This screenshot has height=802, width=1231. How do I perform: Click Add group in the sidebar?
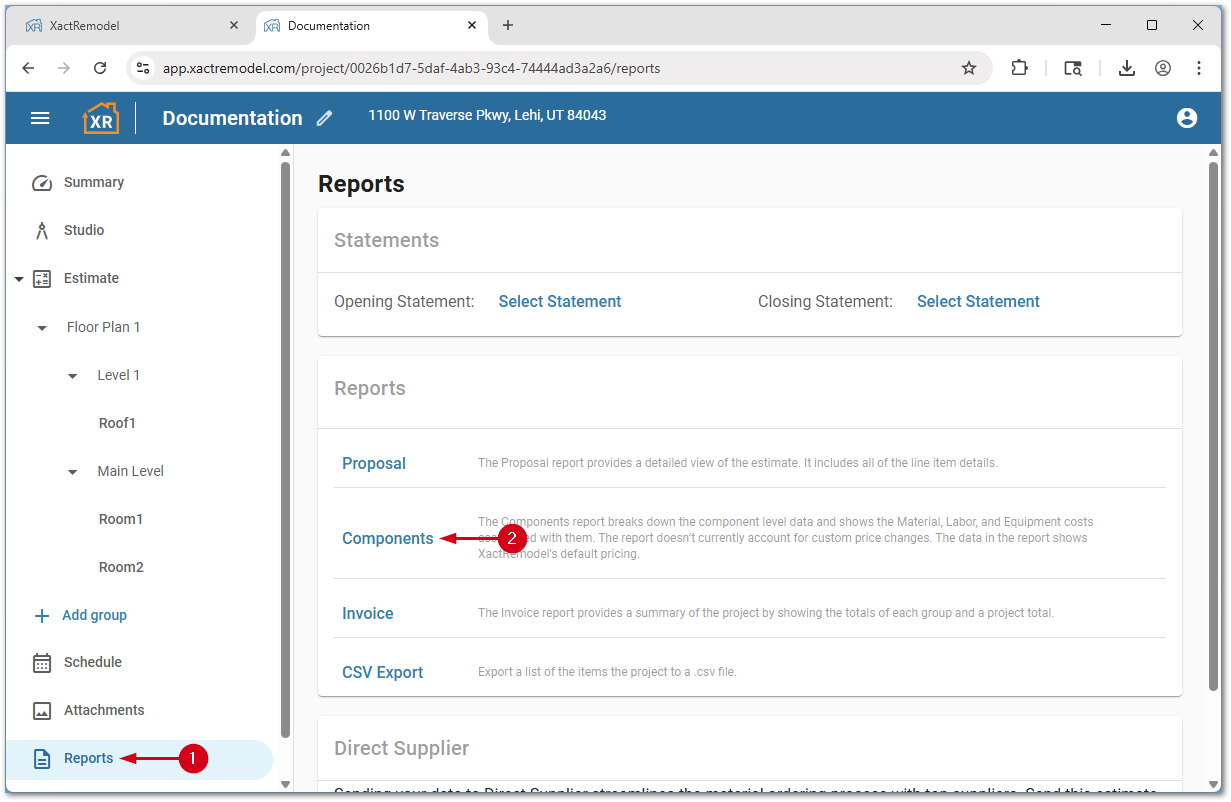[x=94, y=616]
